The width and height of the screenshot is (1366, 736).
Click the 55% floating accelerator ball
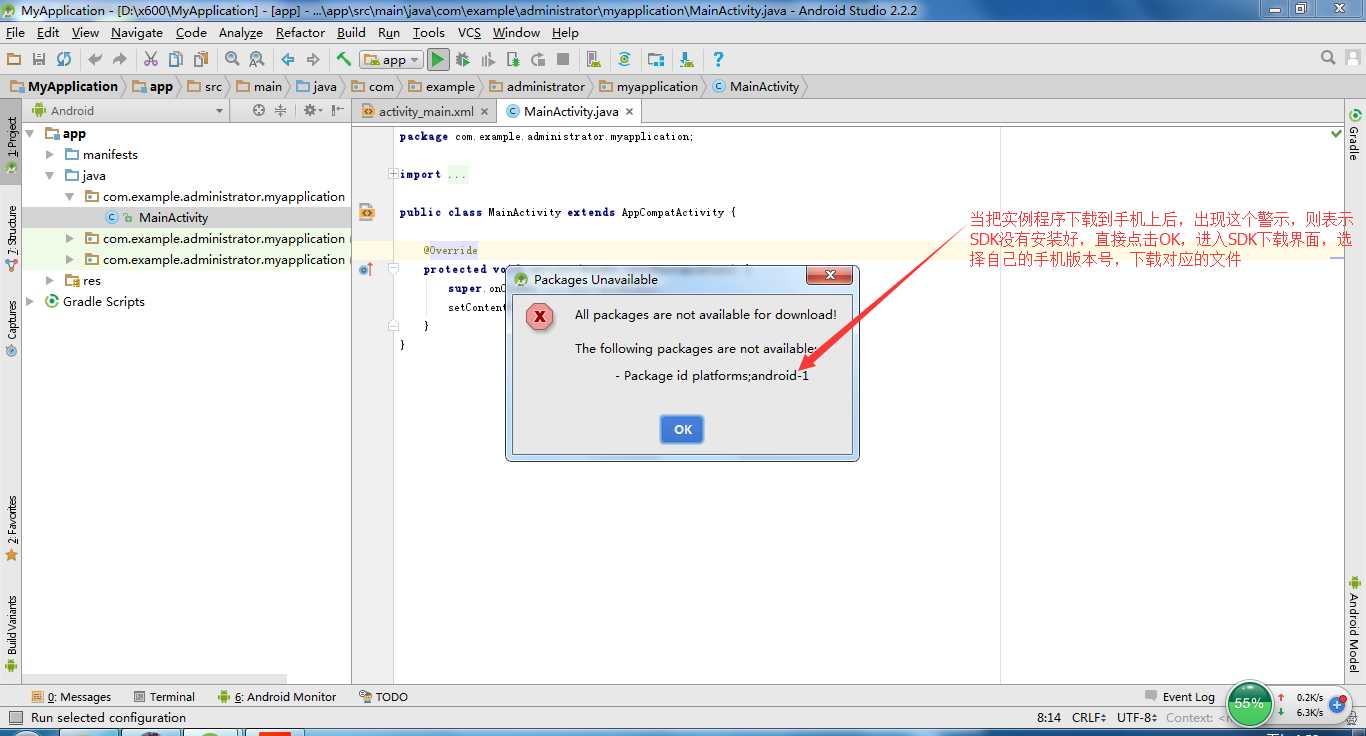(1249, 703)
